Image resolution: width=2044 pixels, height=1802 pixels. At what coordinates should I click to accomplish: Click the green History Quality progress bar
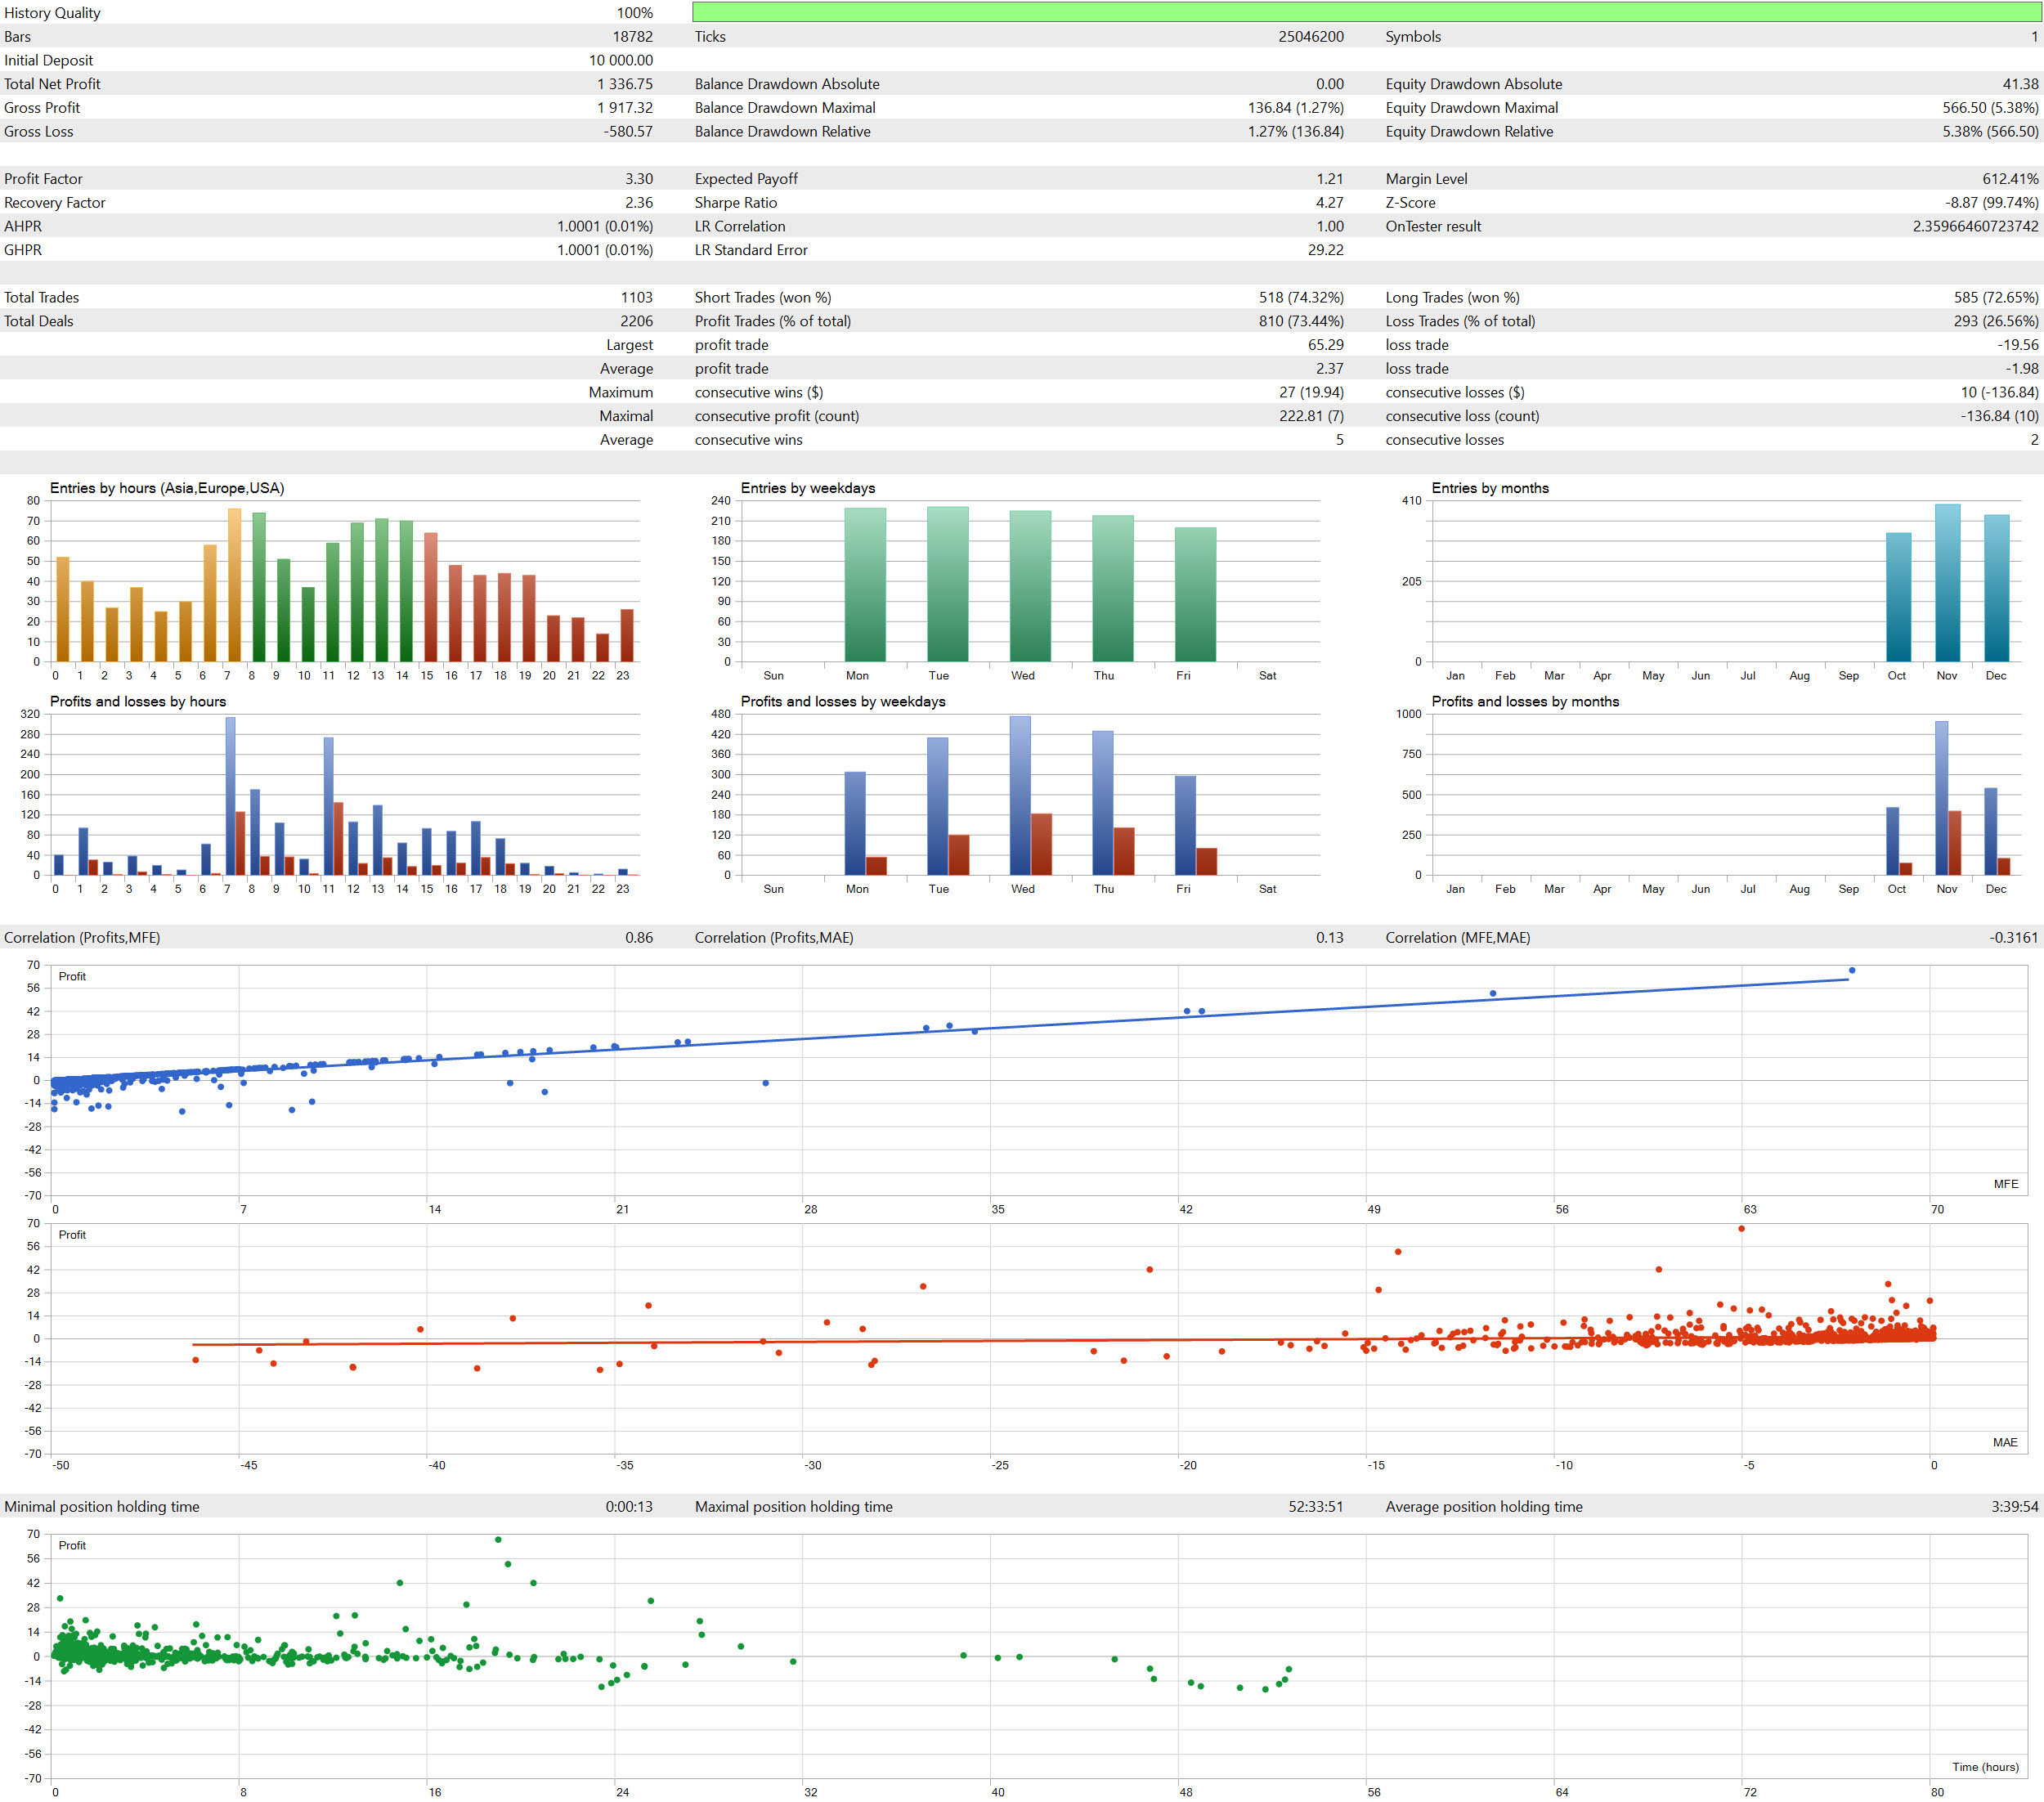1365,12
